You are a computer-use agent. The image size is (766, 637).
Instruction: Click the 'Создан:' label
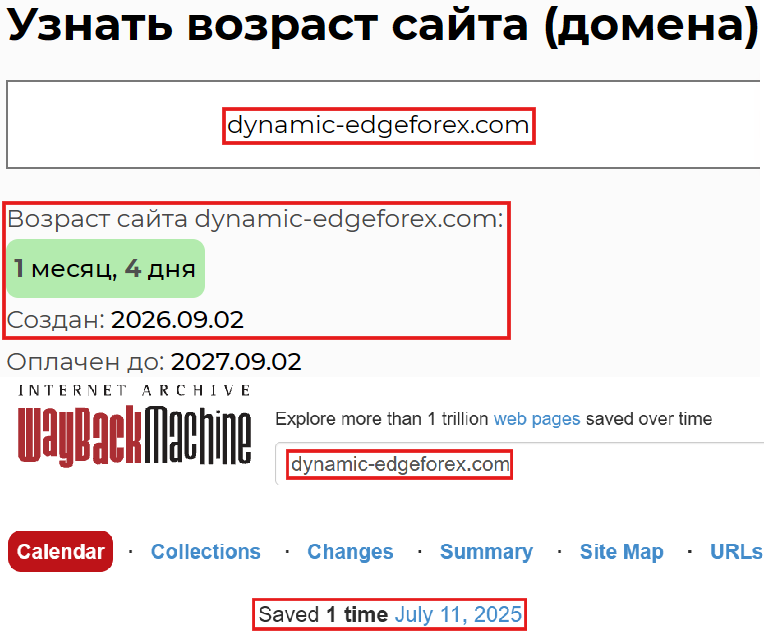point(56,320)
